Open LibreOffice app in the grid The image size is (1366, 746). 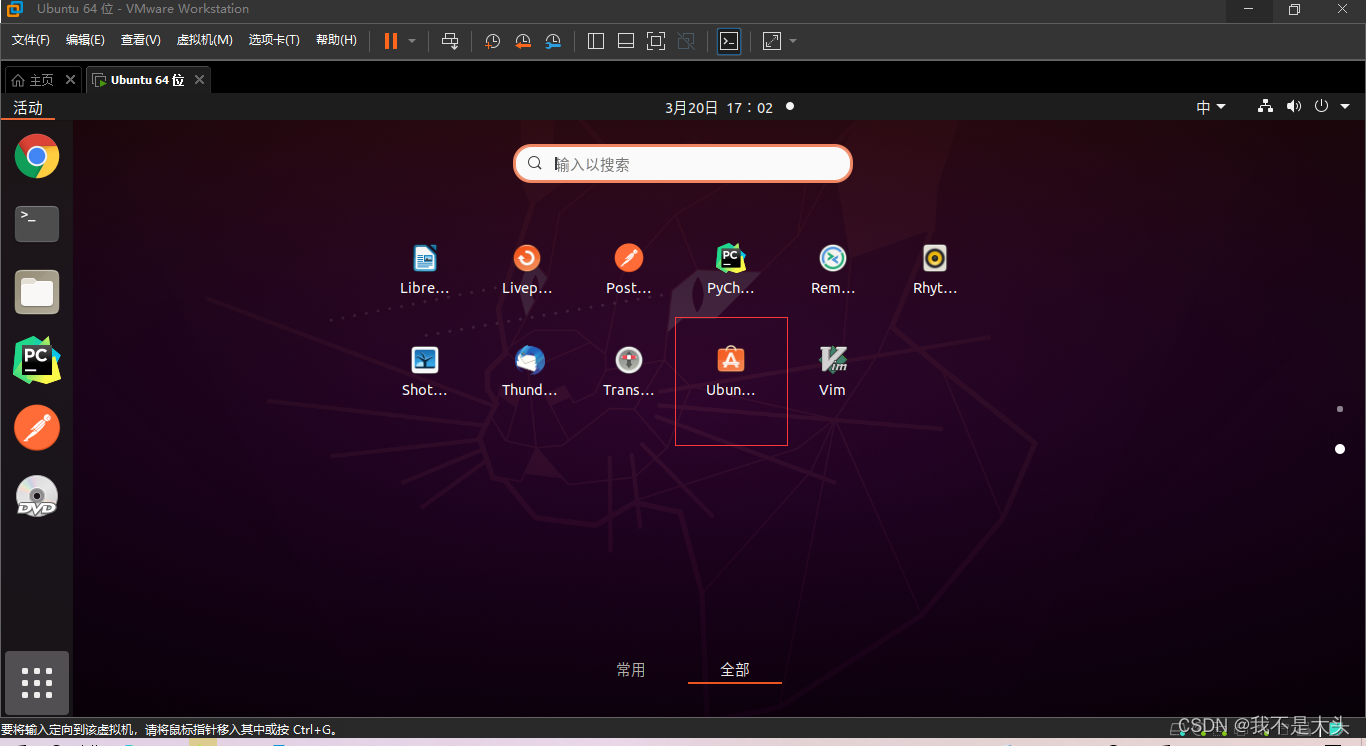coord(425,270)
